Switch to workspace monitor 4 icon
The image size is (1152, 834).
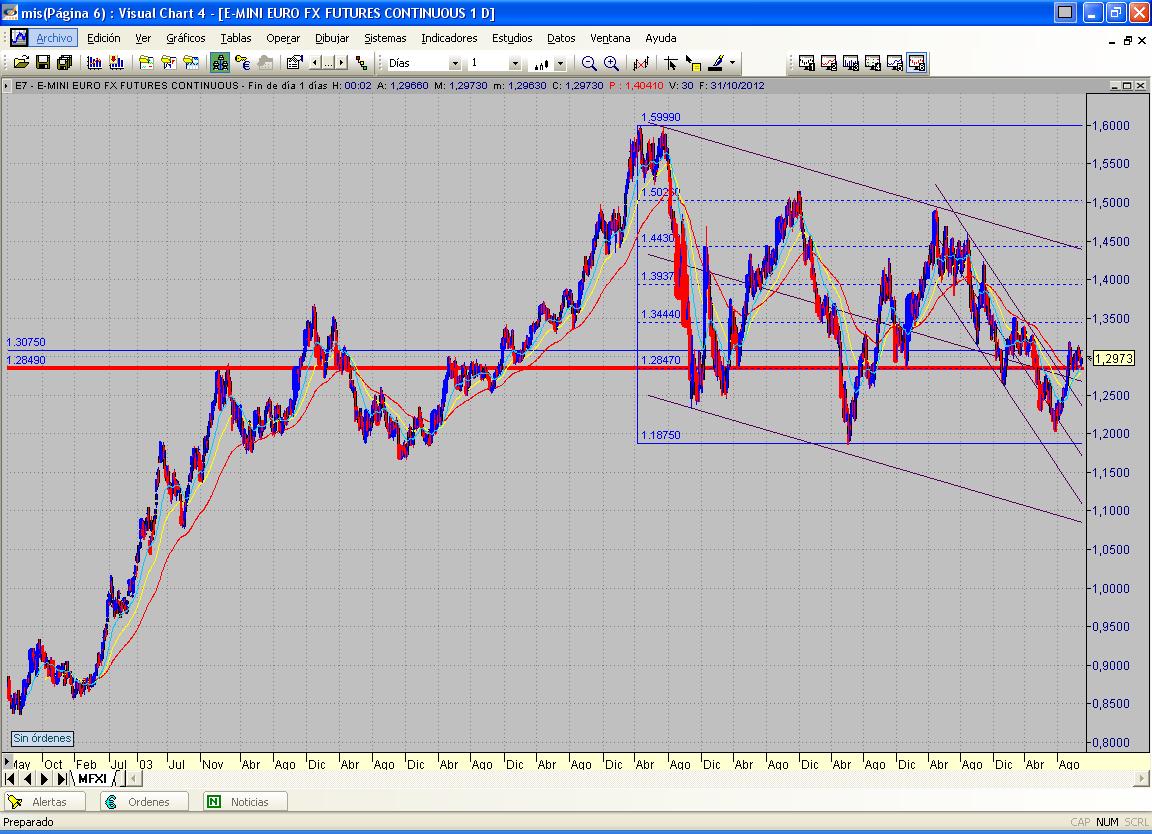pos(873,63)
